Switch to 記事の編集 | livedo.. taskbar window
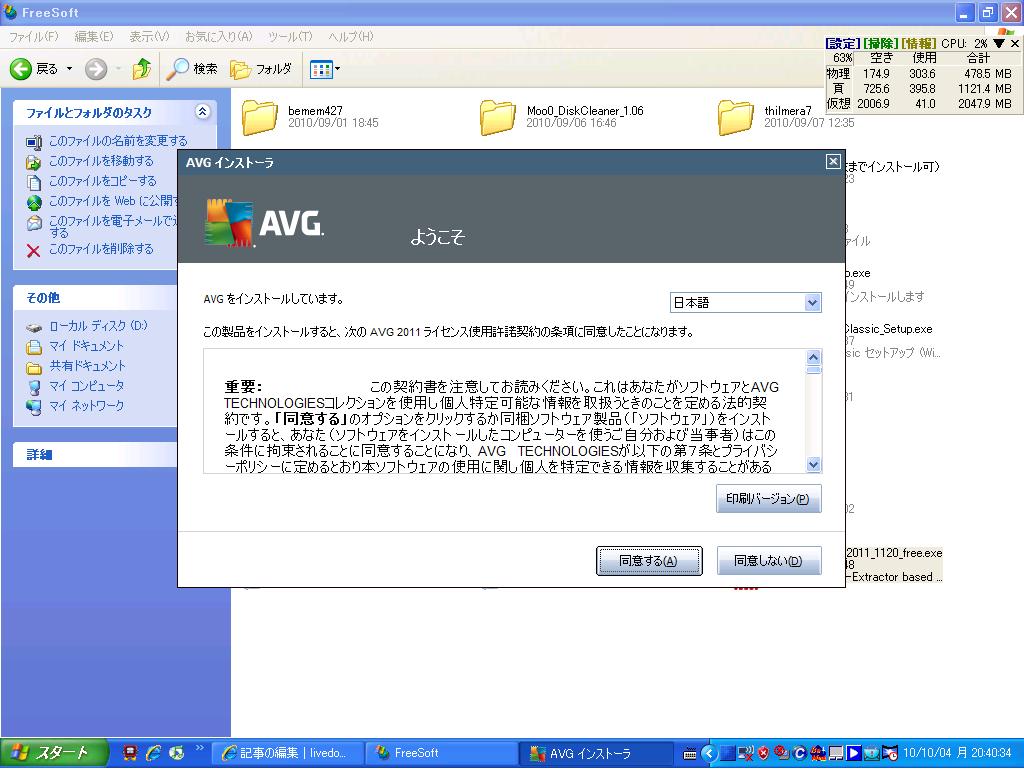1024x771 pixels. [x=286, y=753]
